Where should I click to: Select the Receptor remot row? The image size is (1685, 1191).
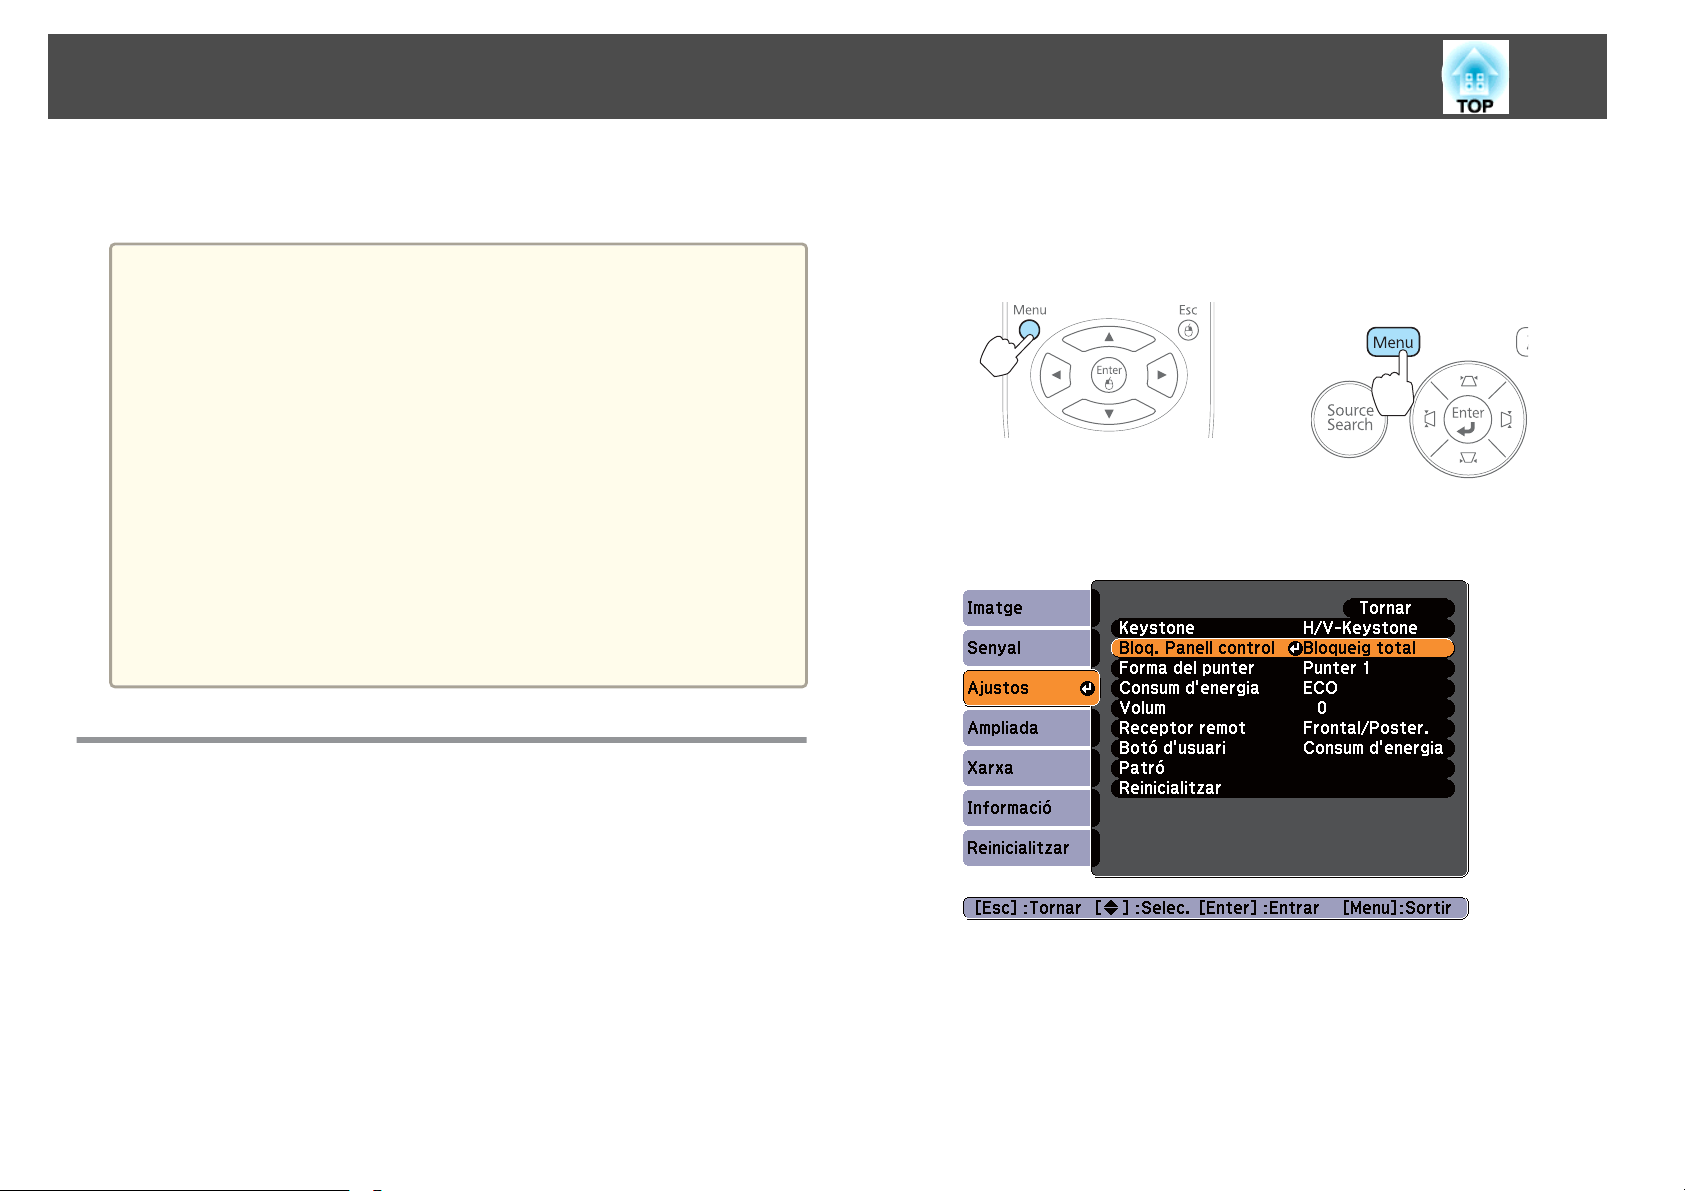[1282, 728]
